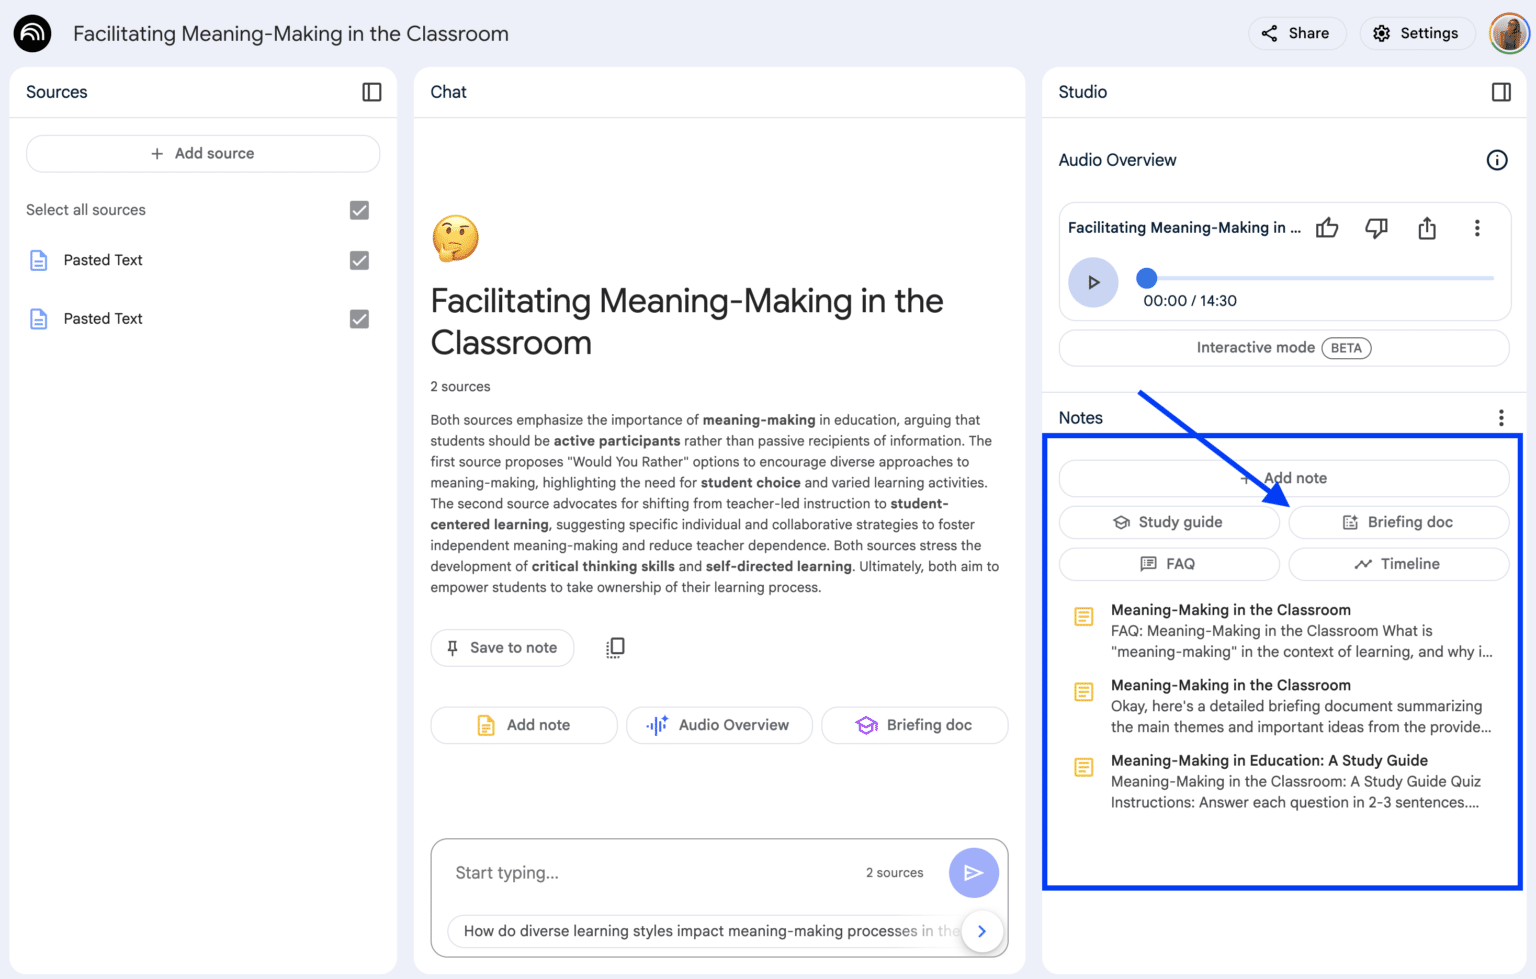Open the Notes panel options menu

1501,417
